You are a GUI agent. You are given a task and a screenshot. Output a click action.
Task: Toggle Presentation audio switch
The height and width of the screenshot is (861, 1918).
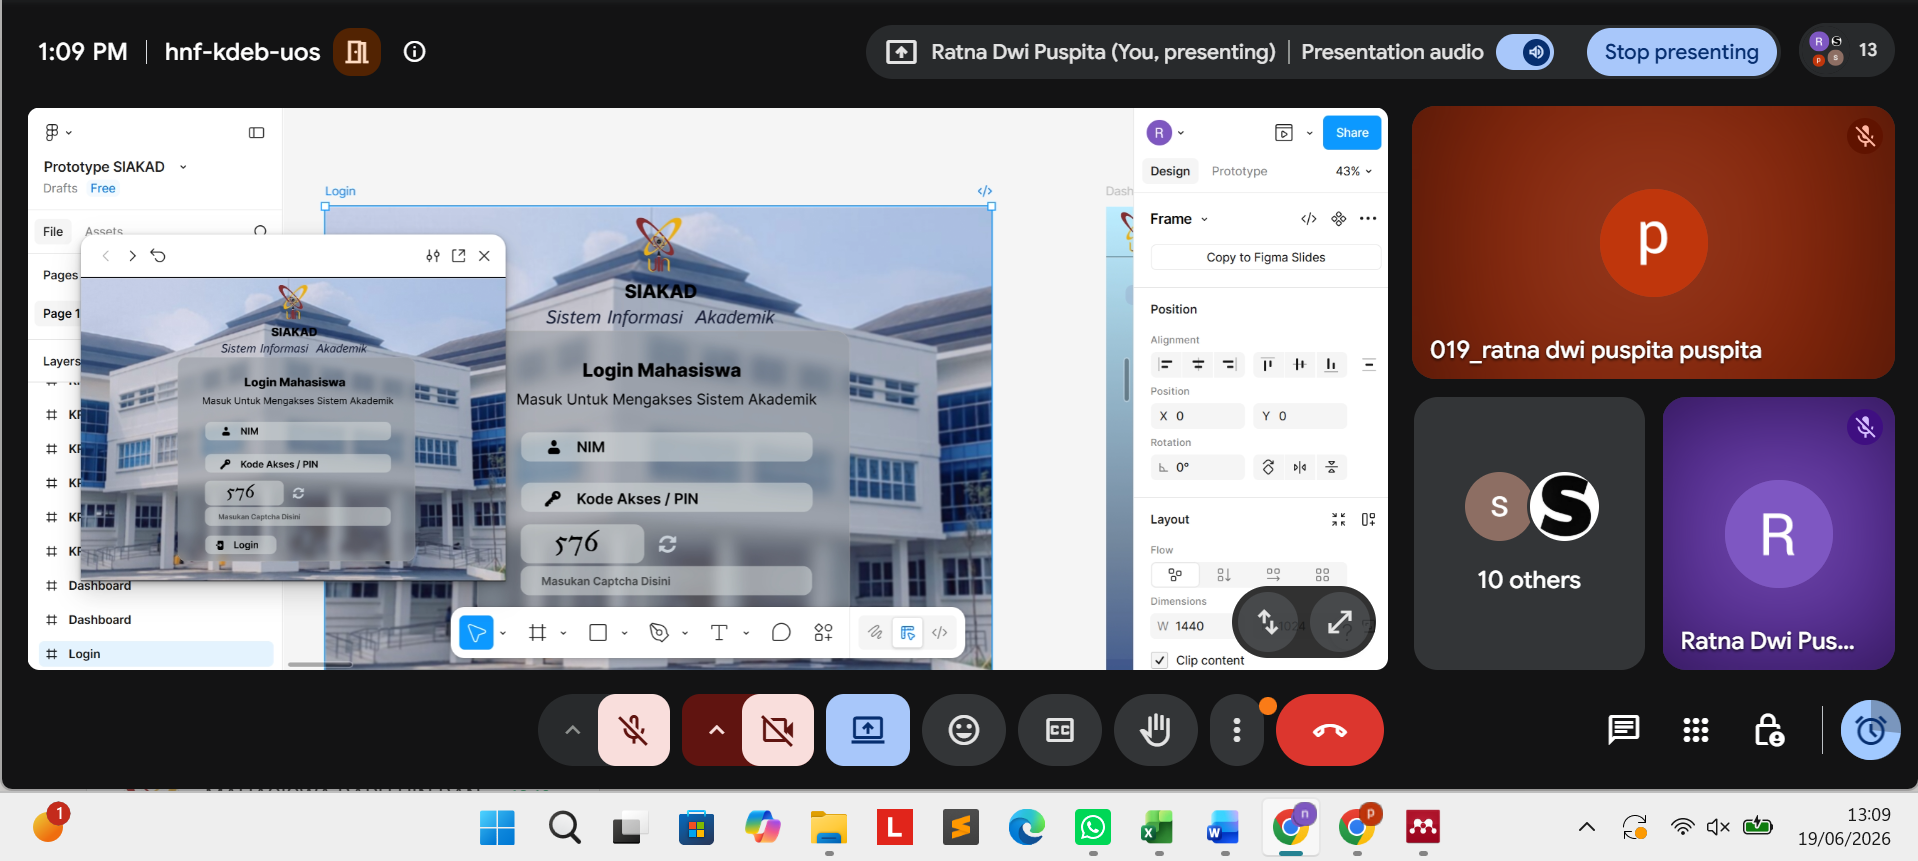point(1526,52)
